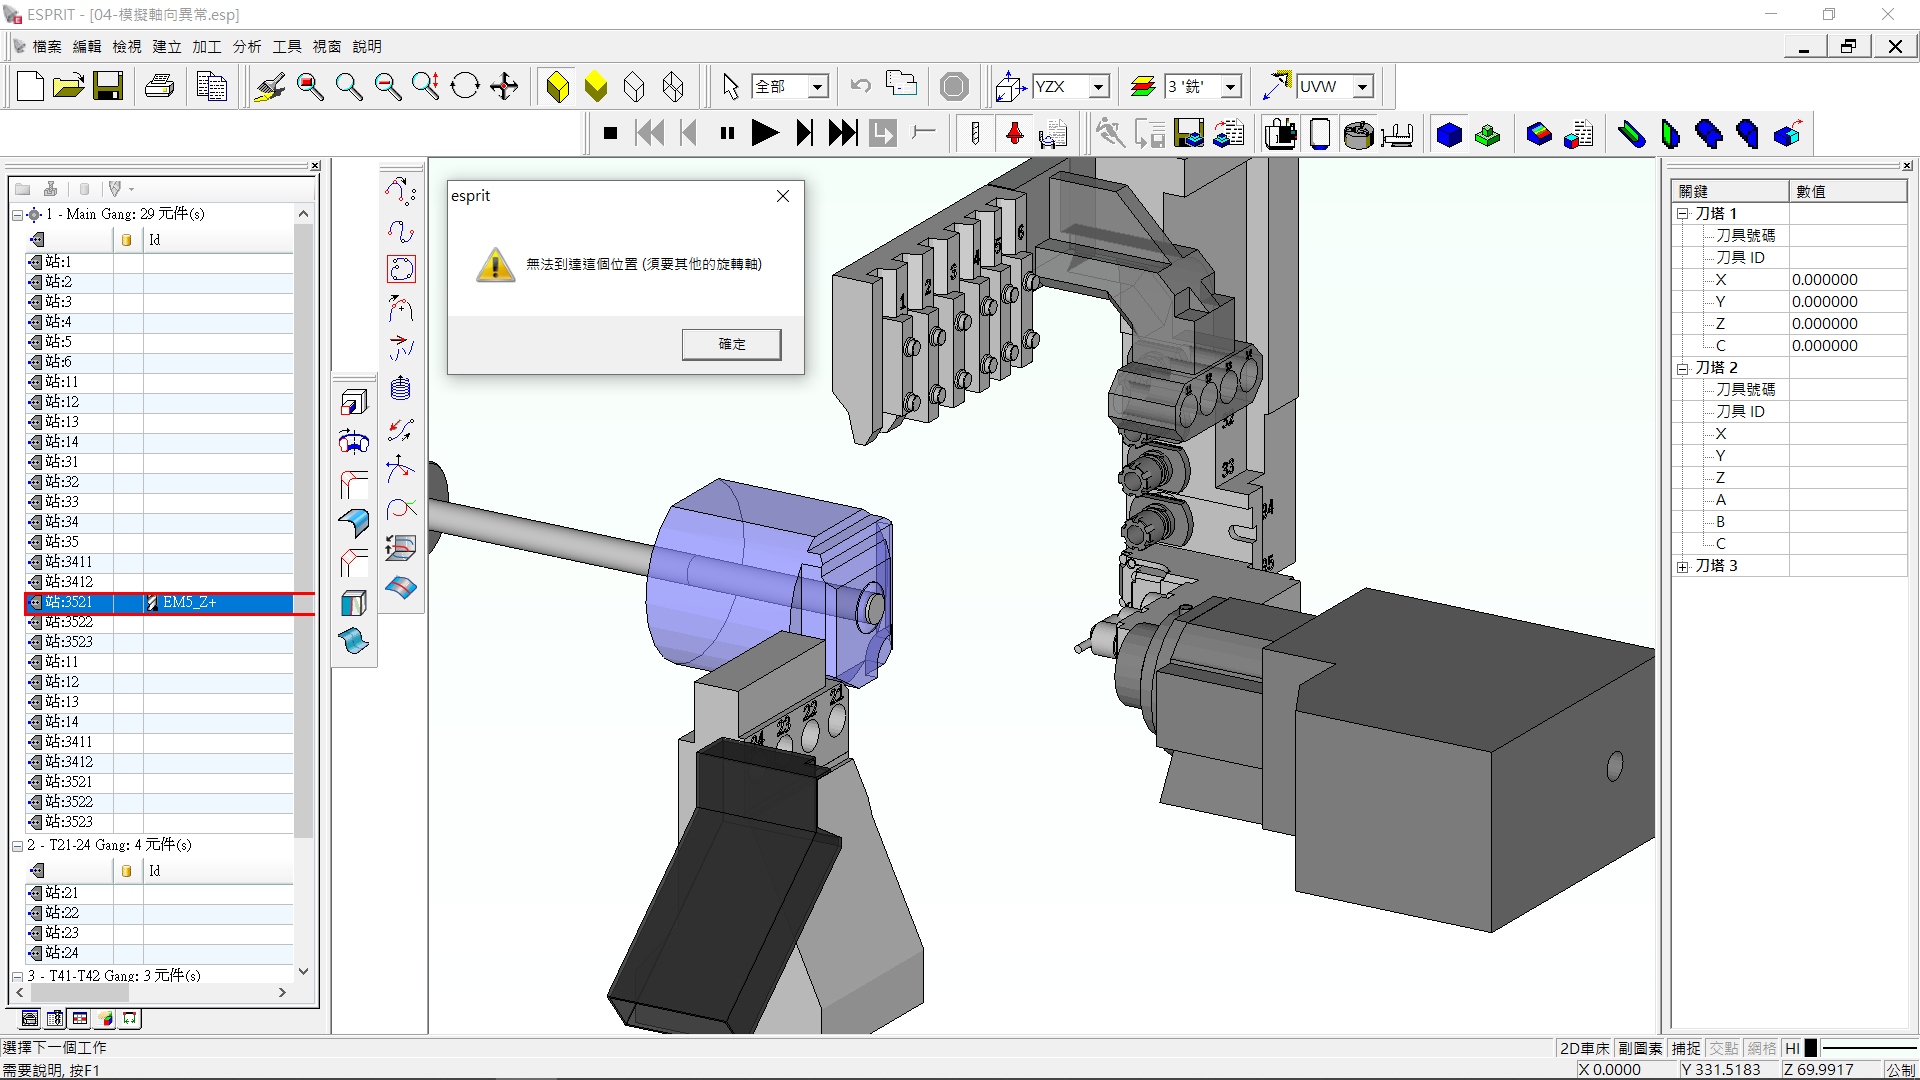Expand the 刀塔 3 turret node
The height and width of the screenshot is (1080, 1920).
tap(1683, 567)
